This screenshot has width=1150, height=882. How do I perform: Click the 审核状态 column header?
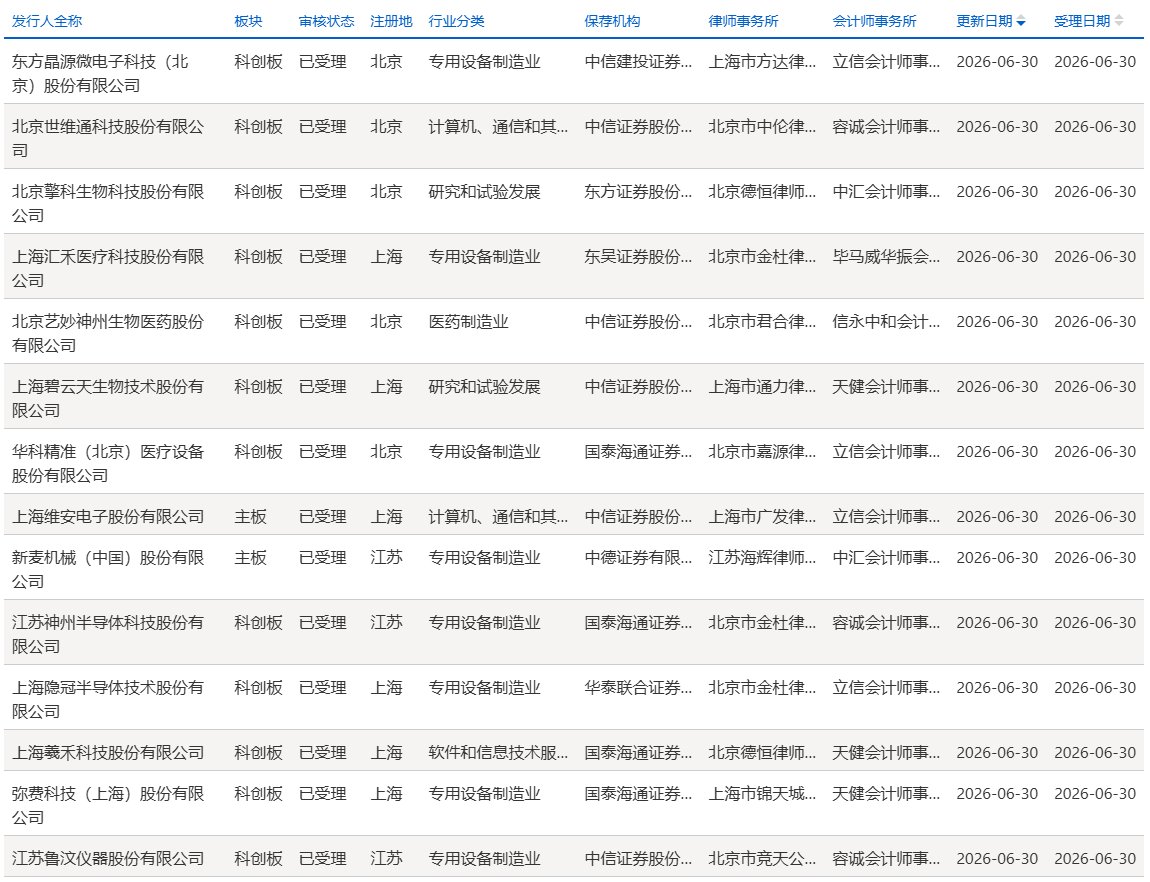pos(326,21)
